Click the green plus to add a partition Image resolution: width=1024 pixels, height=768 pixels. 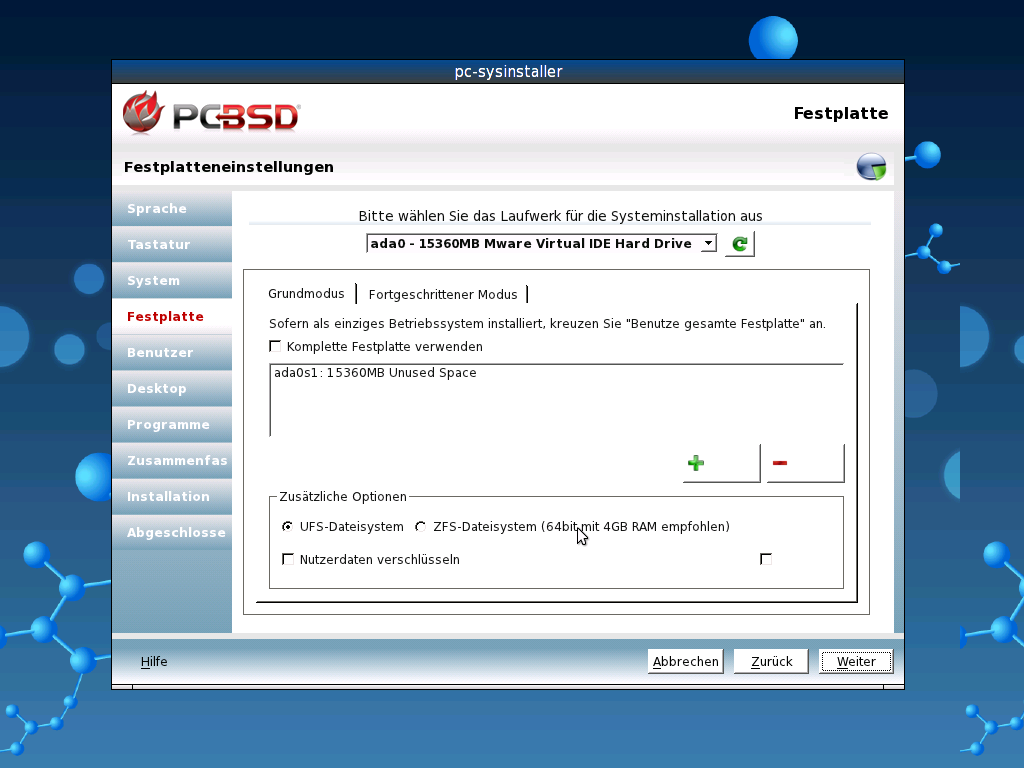pos(696,462)
